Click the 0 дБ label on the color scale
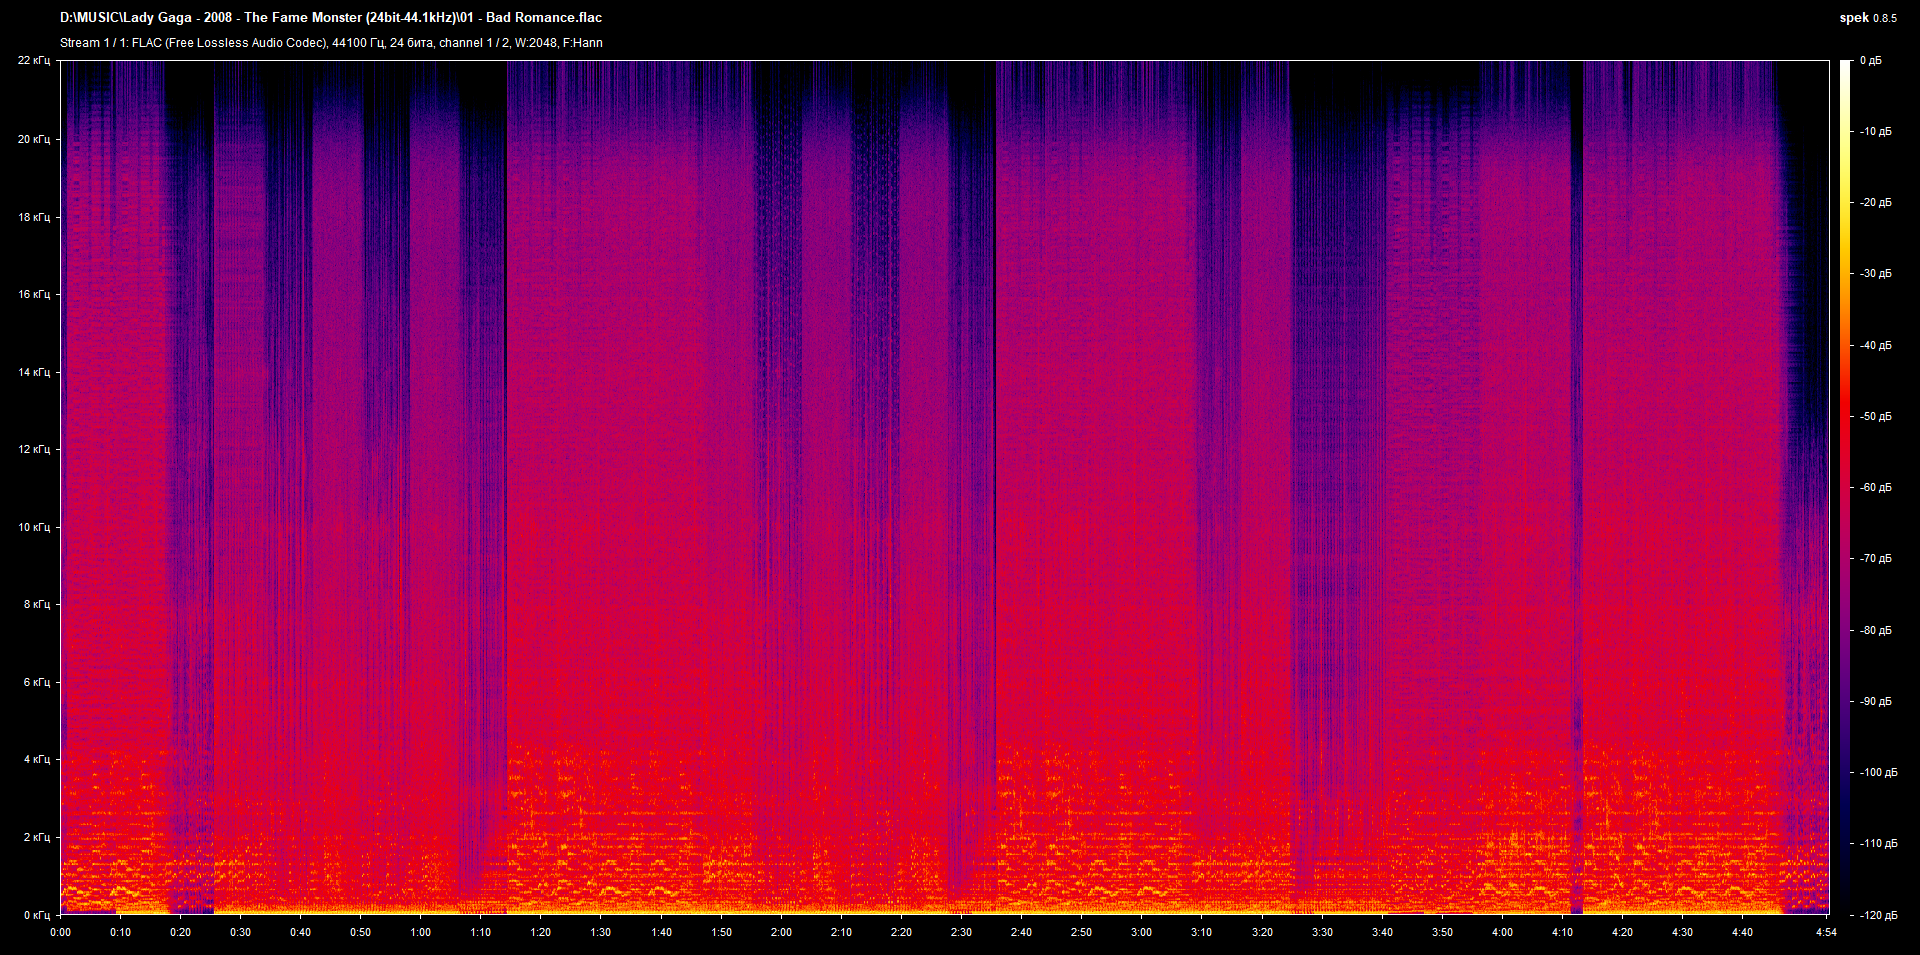This screenshot has width=1920, height=955. 1870,61
